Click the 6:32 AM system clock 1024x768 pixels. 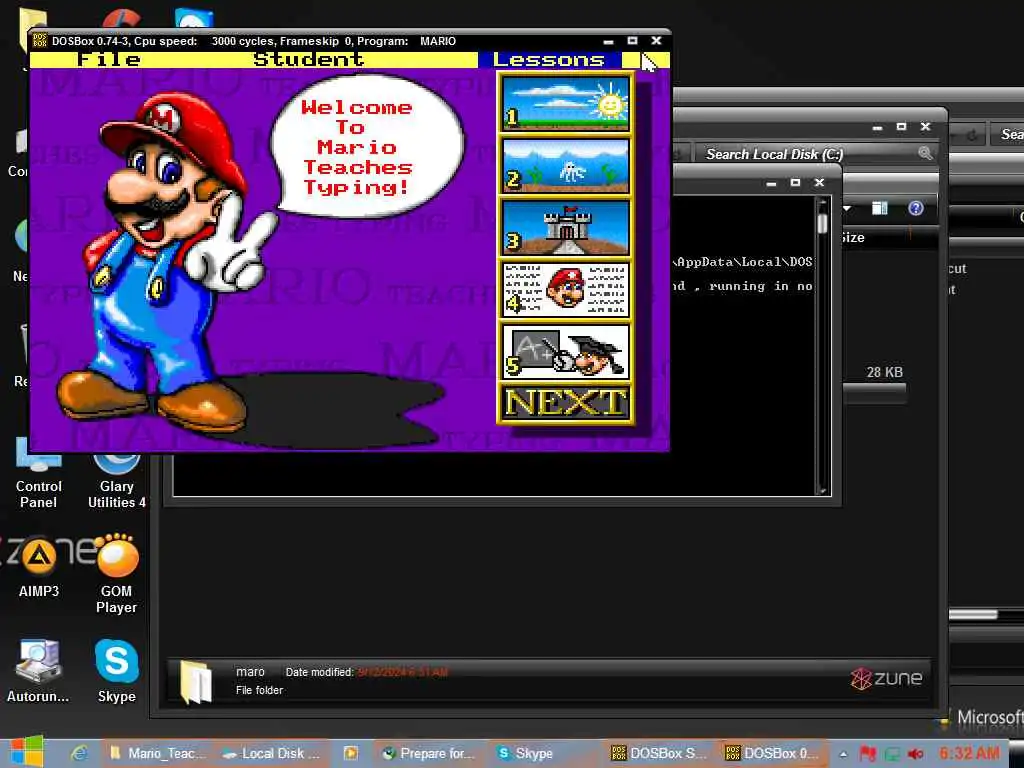969,753
